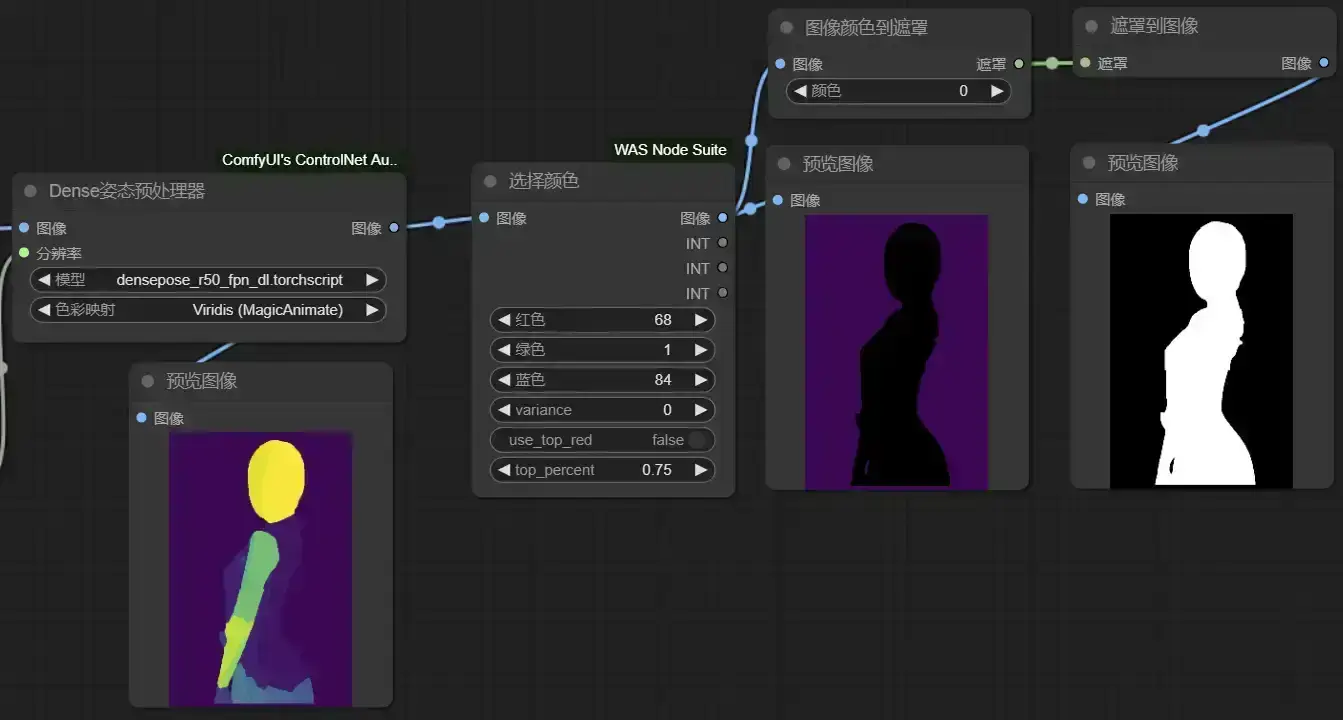Collapse the 选择颜色 node via its title dot
The height and width of the screenshot is (720, 1343).
coord(490,181)
